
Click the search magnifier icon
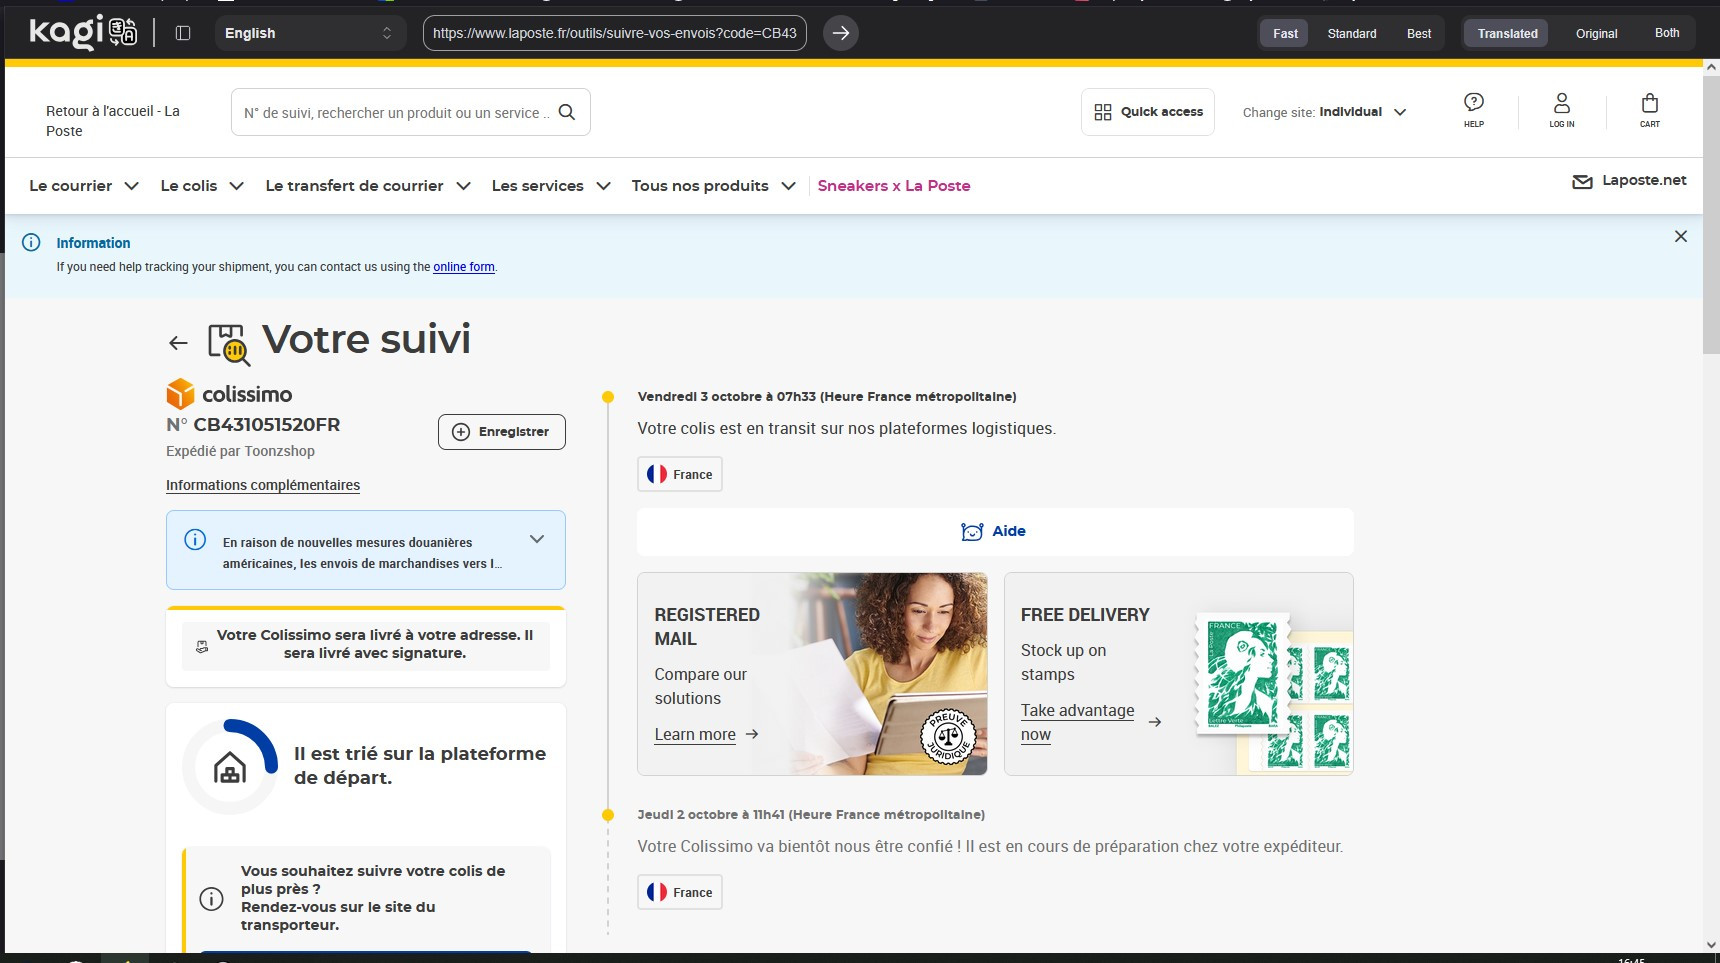click(567, 112)
